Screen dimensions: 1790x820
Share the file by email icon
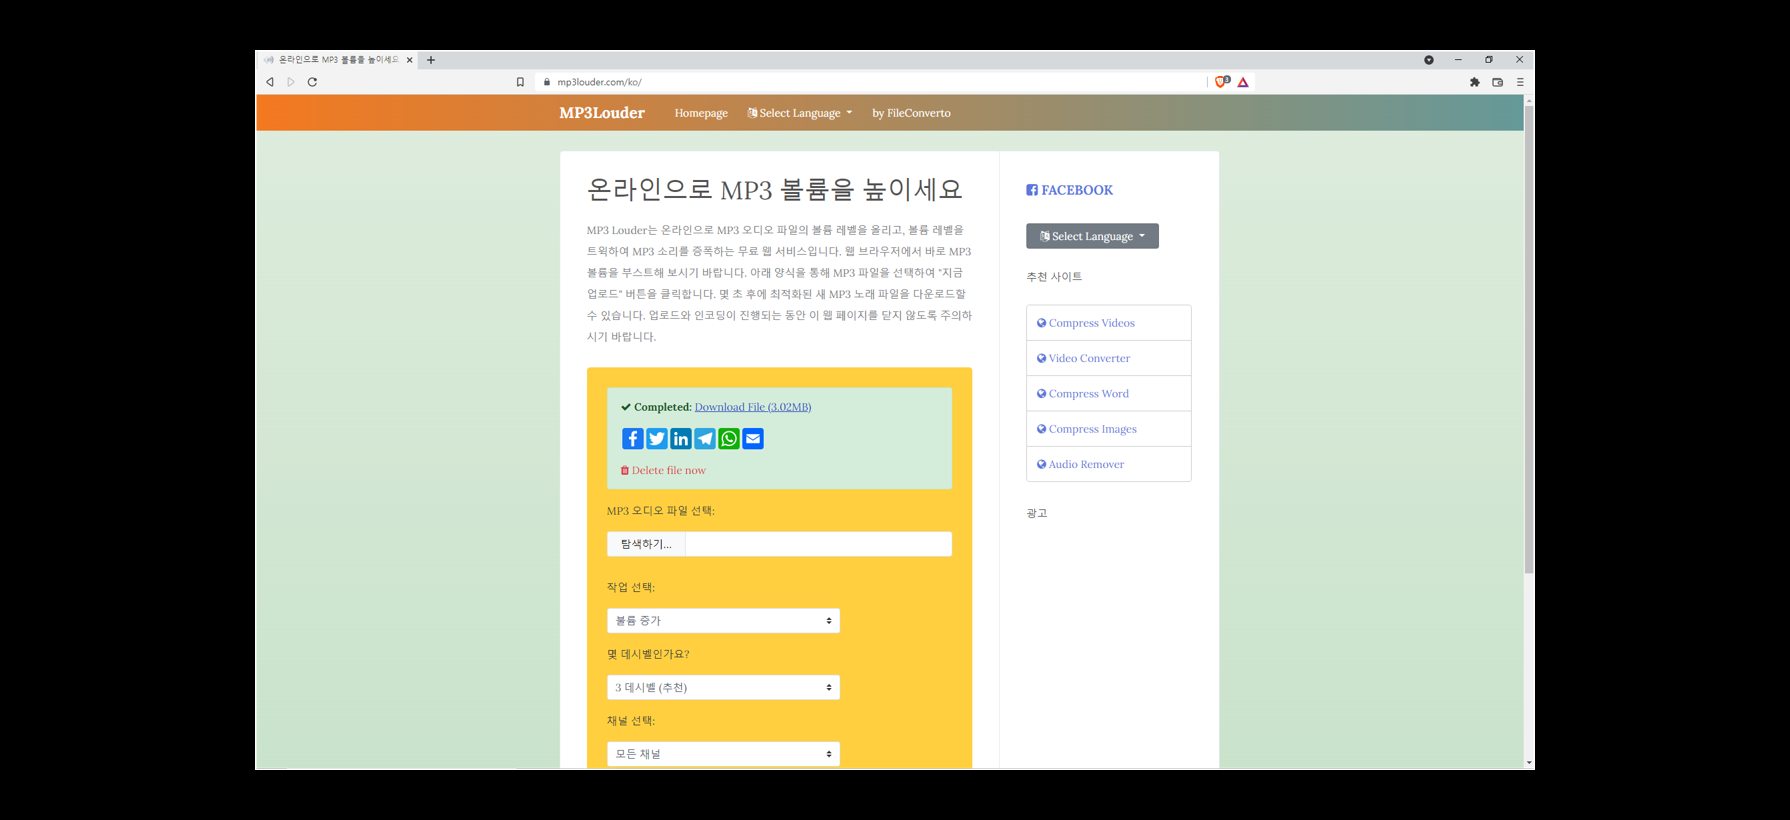(x=752, y=439)
